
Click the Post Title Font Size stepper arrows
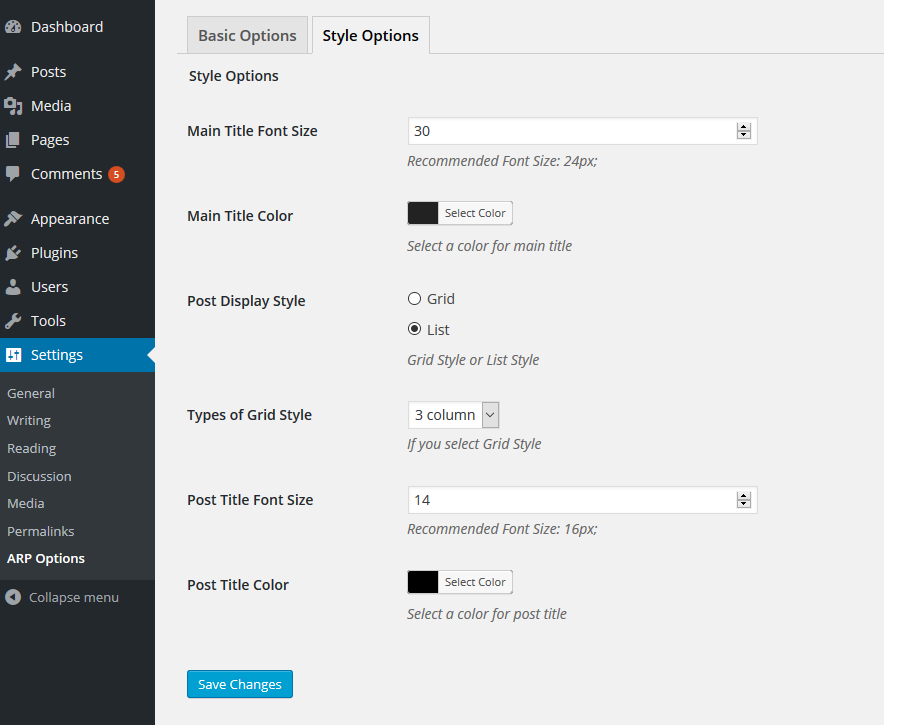coord(743,500)
